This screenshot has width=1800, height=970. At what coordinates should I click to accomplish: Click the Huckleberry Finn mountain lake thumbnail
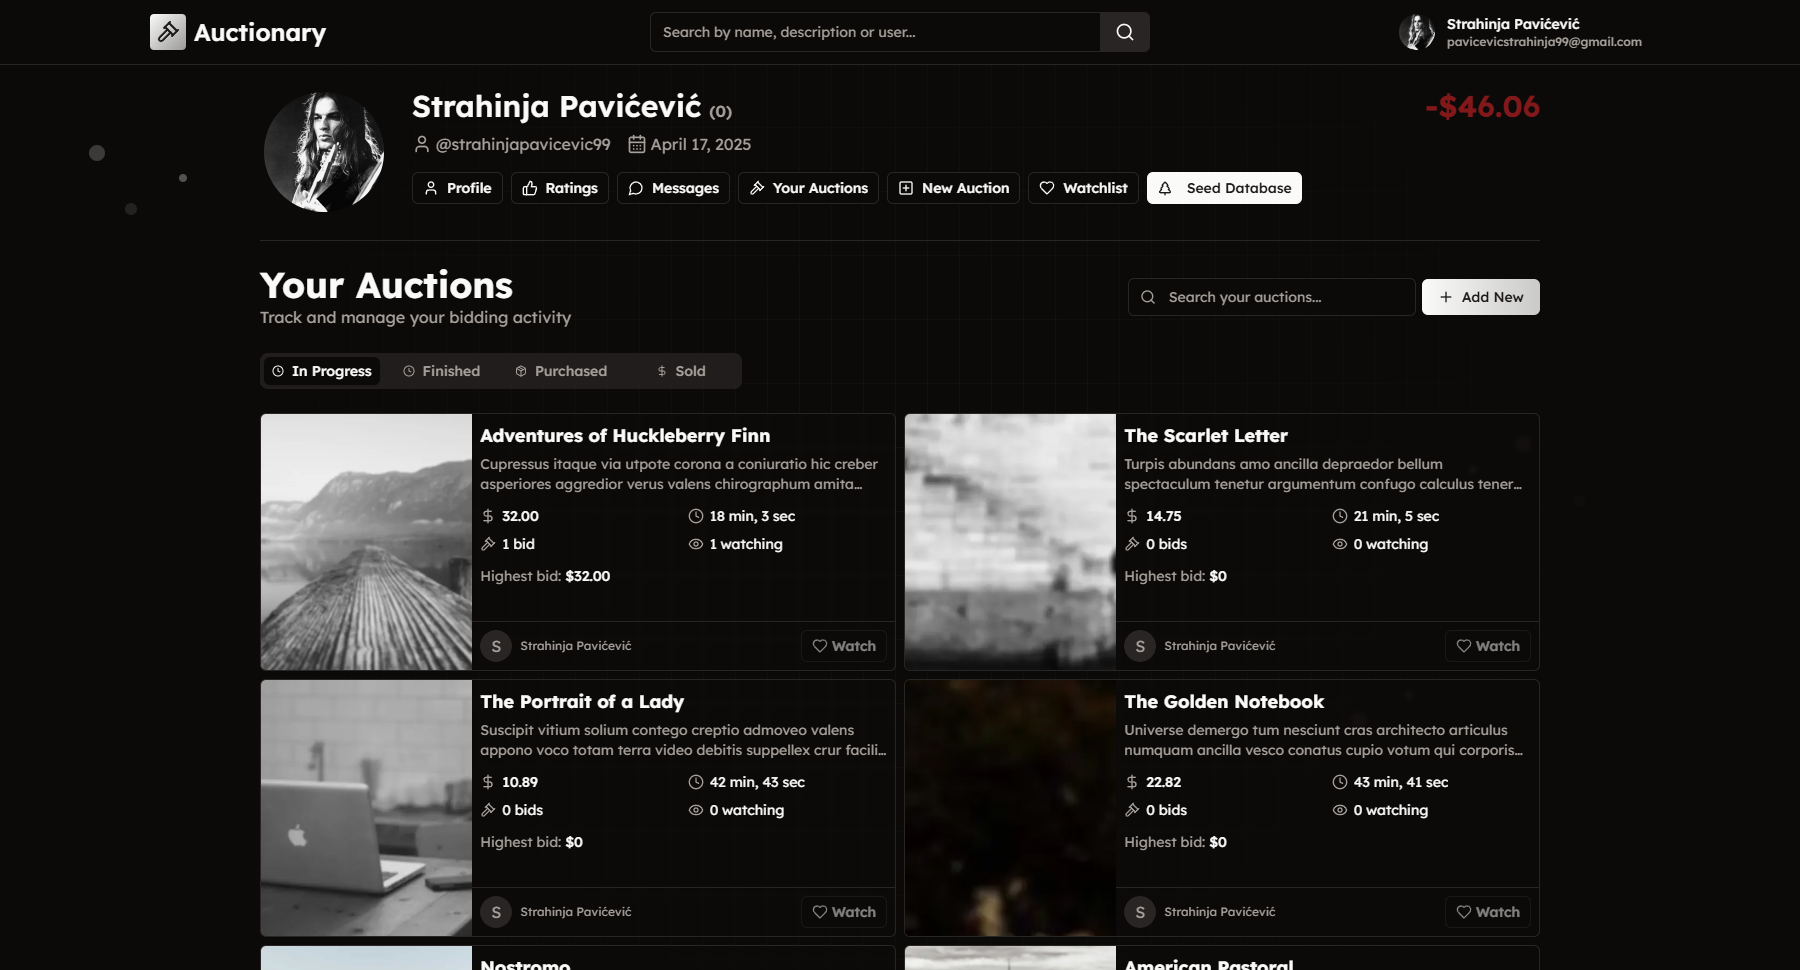tap(366, 542)
